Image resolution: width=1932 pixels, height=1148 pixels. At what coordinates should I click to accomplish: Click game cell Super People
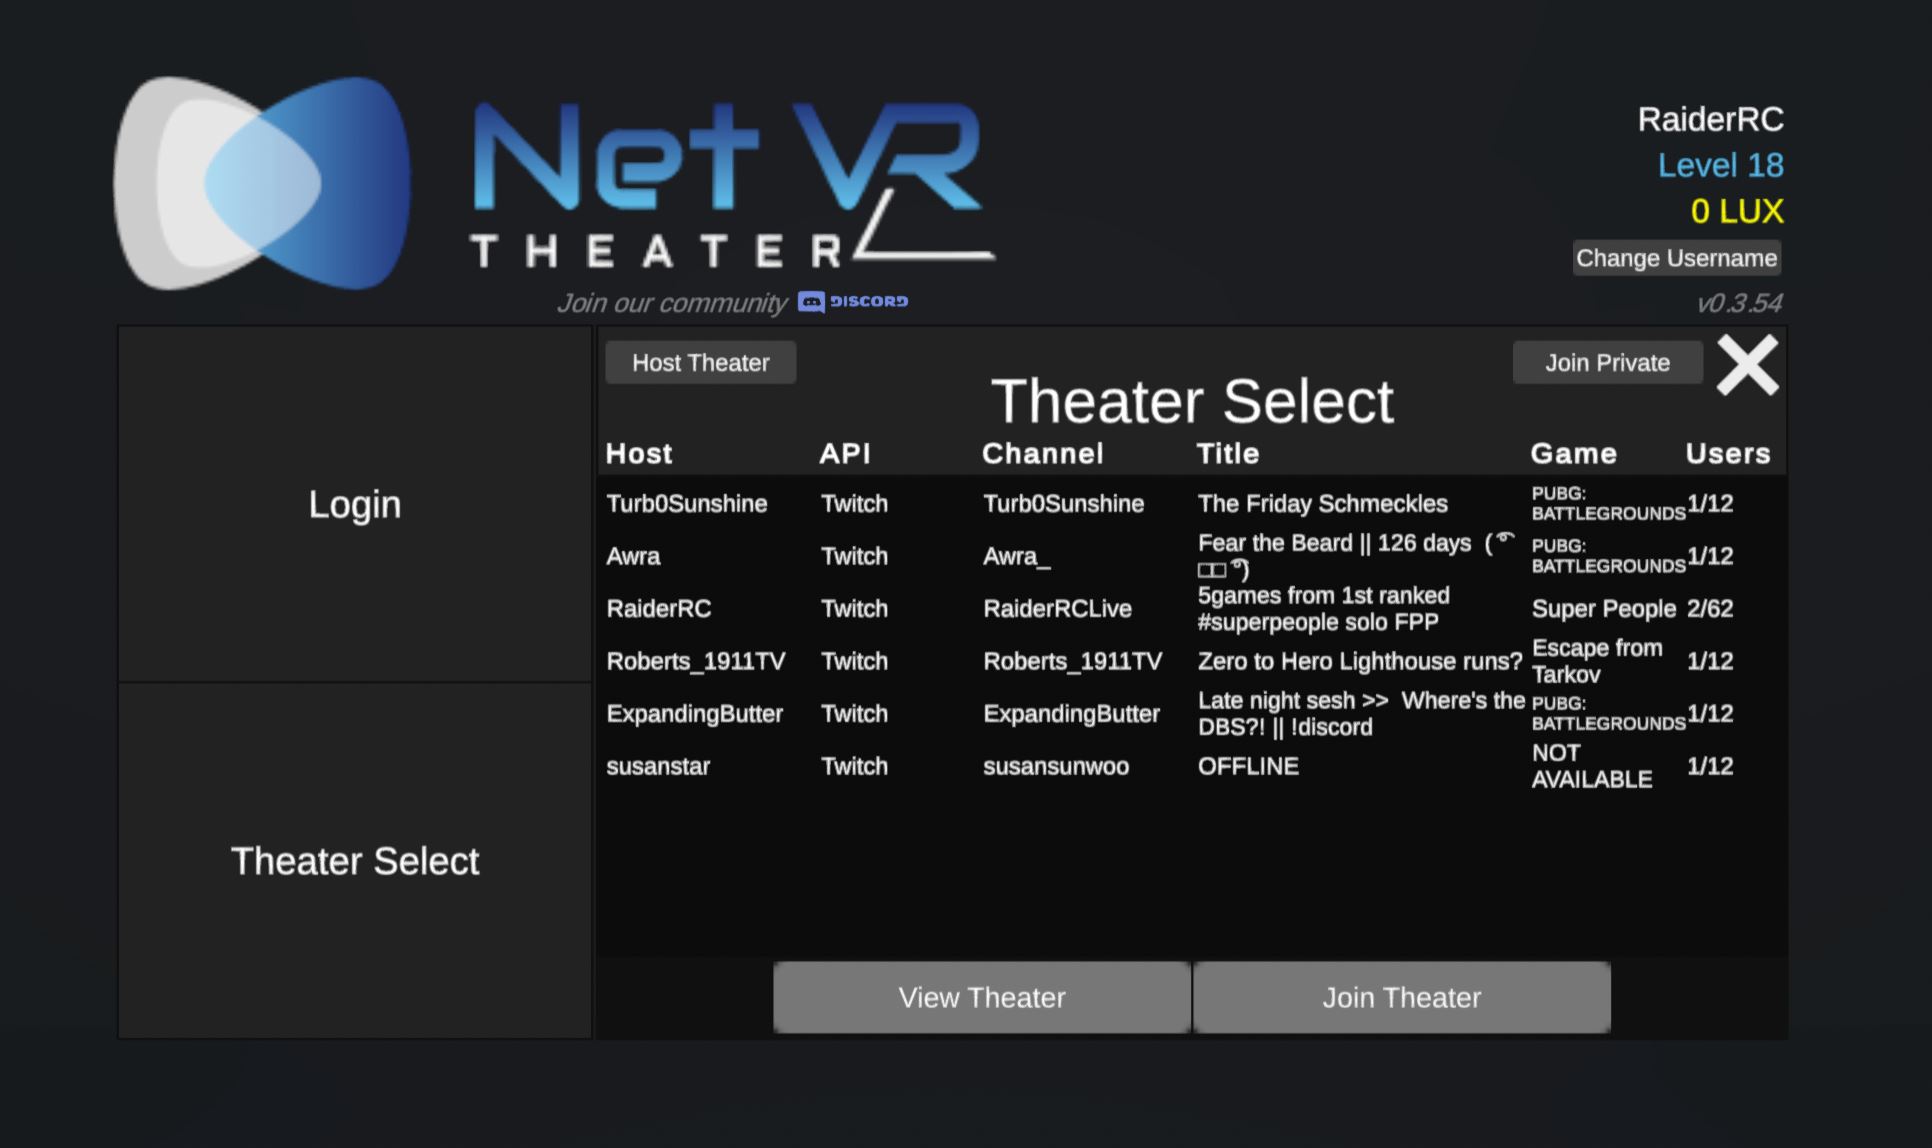(1603, 608)
